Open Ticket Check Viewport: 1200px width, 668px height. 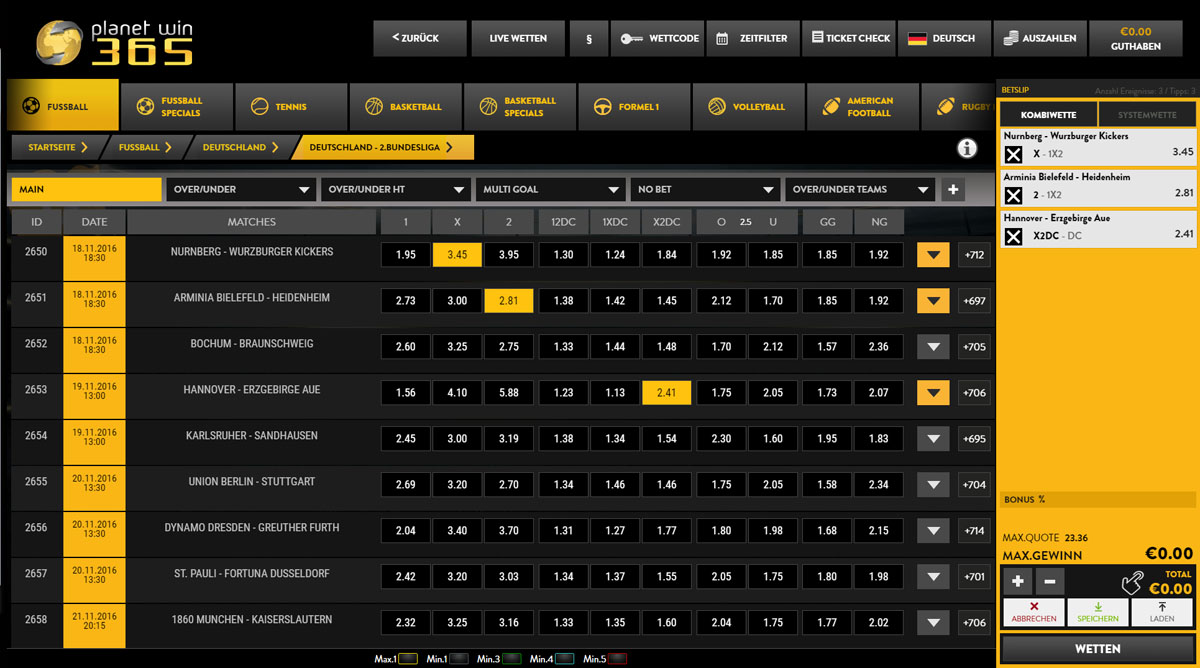pos(850,38)
